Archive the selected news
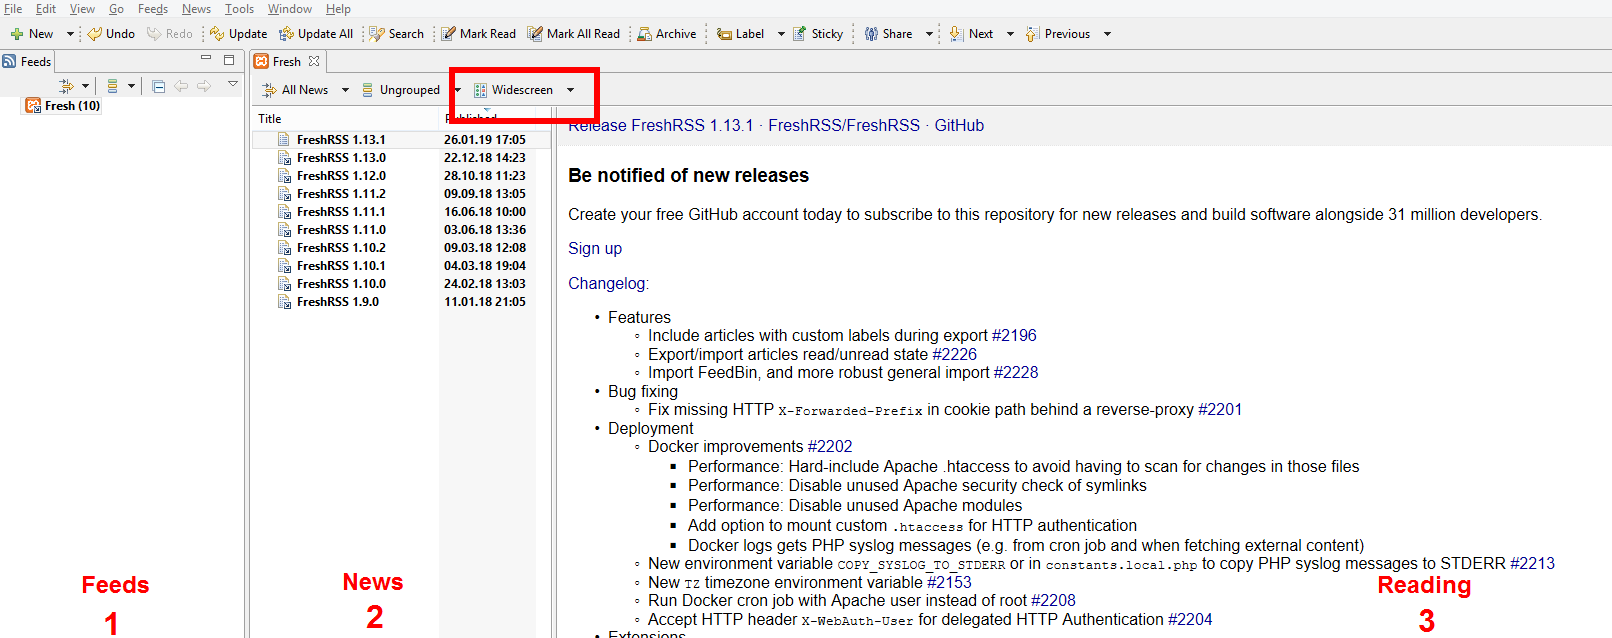 [x=667, y=34]
